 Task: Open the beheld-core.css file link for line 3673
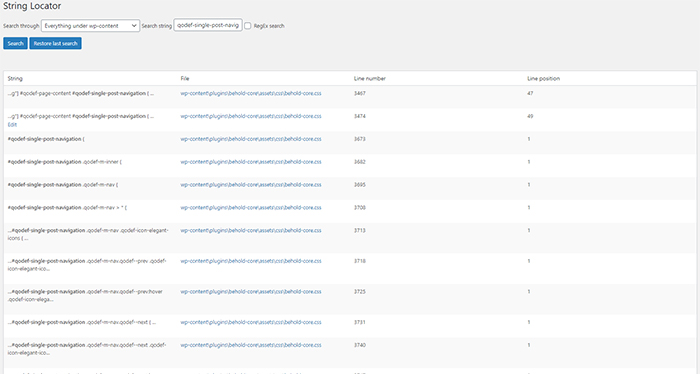(251, 139)
